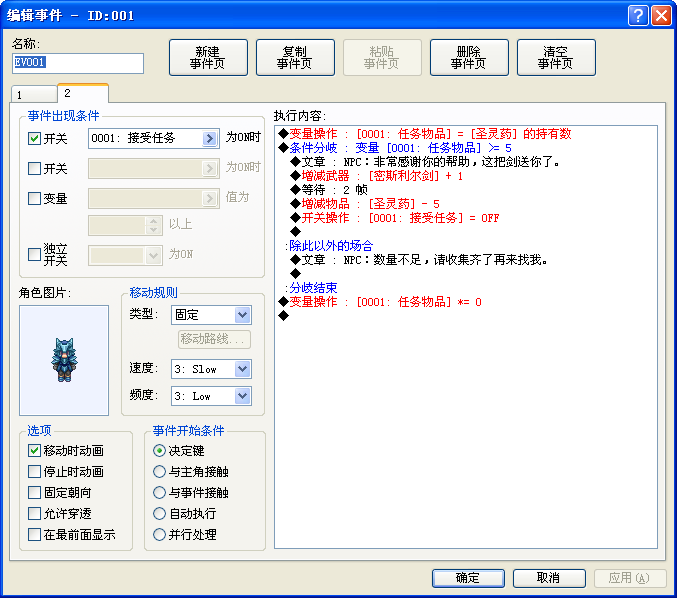Click the 清空事件页 button
Image resolution: width=677 pixels, height=598 pixels.
coord(556,57)
